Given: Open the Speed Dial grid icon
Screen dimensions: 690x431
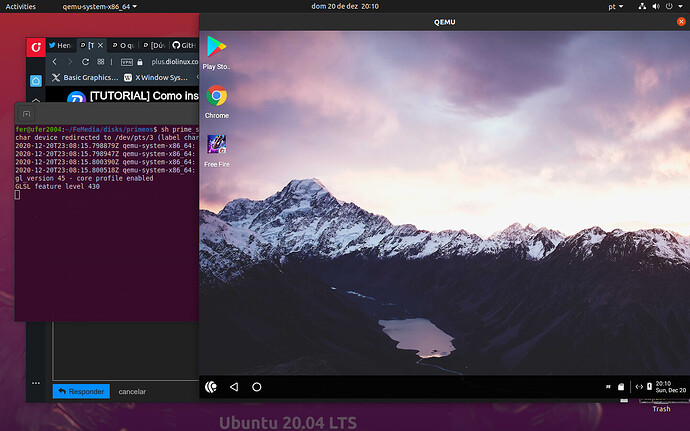Looking at the screenshot, I should 101,62.
